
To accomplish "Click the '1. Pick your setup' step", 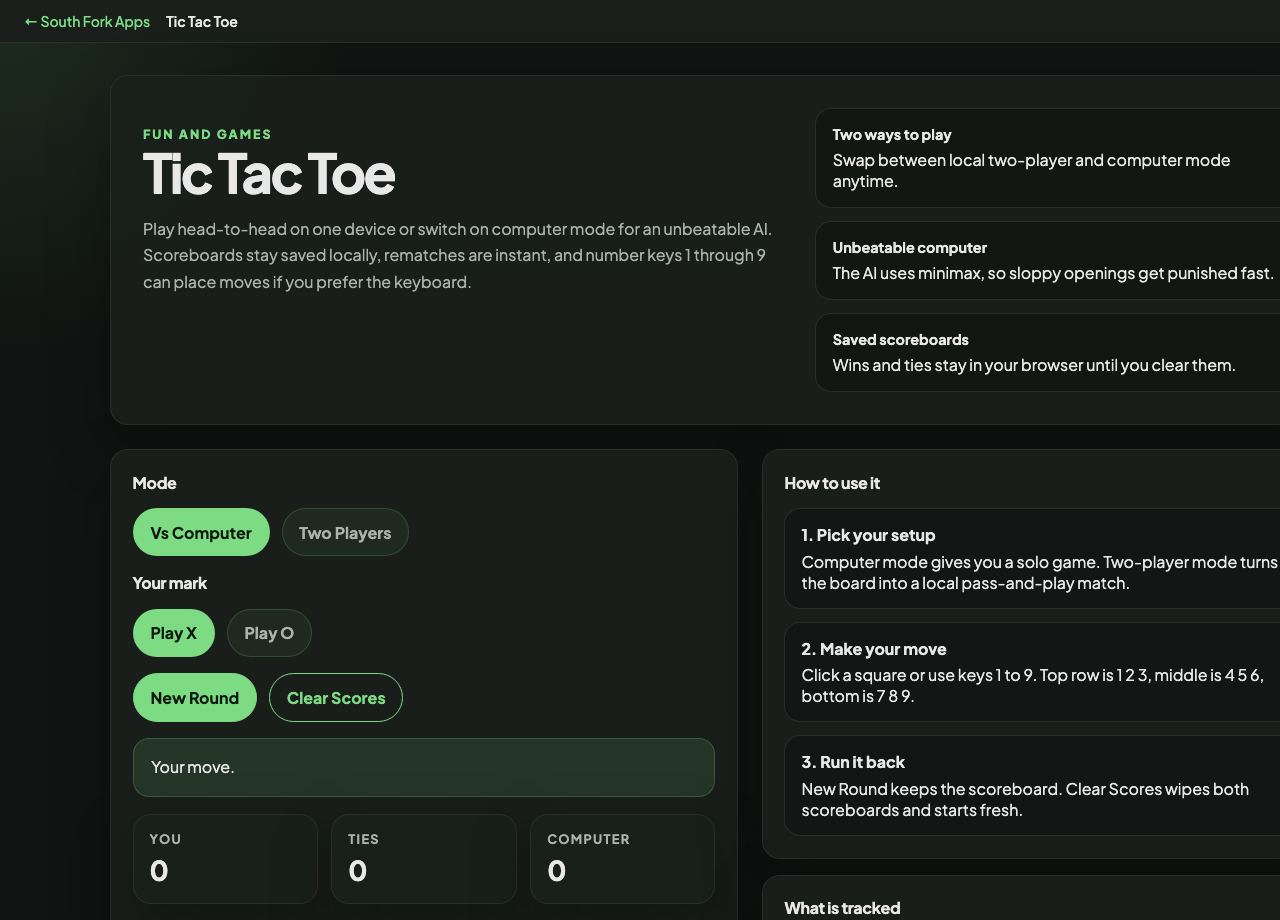I will pyautogui.click(x=1032, y=558).
